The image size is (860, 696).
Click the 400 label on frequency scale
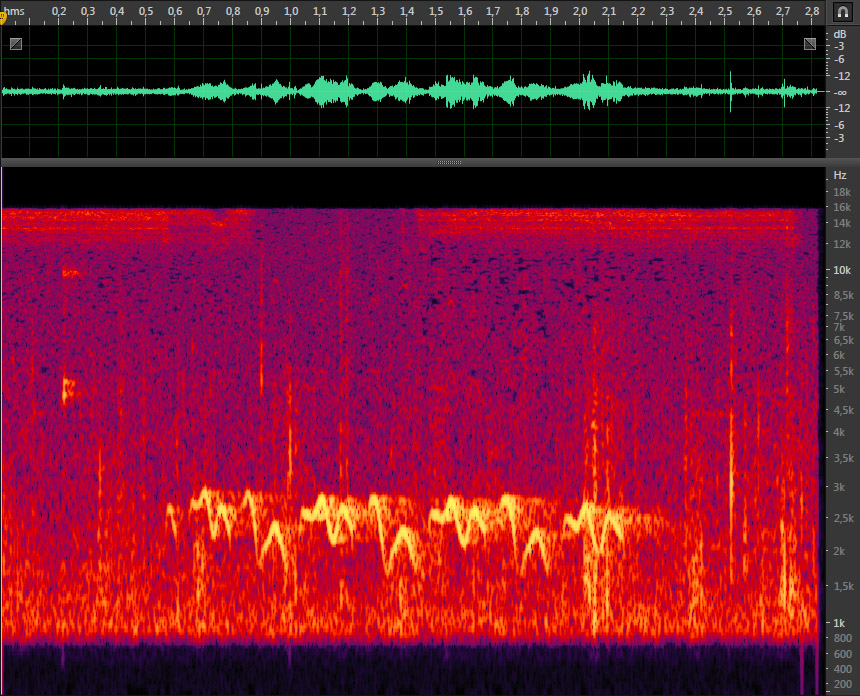(842, 669)
